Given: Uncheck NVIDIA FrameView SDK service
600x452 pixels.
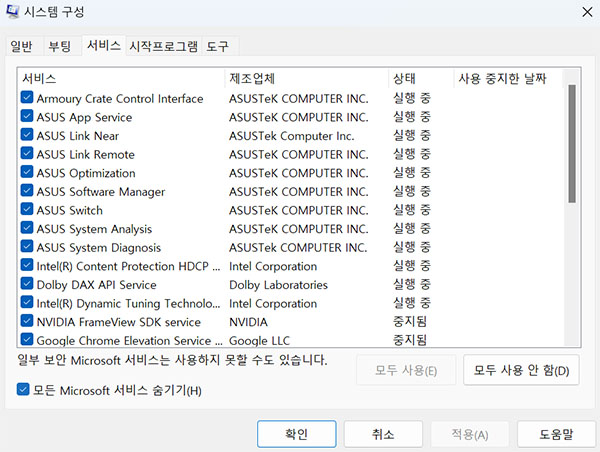Looking at the screenshot, I should [27, 321].
